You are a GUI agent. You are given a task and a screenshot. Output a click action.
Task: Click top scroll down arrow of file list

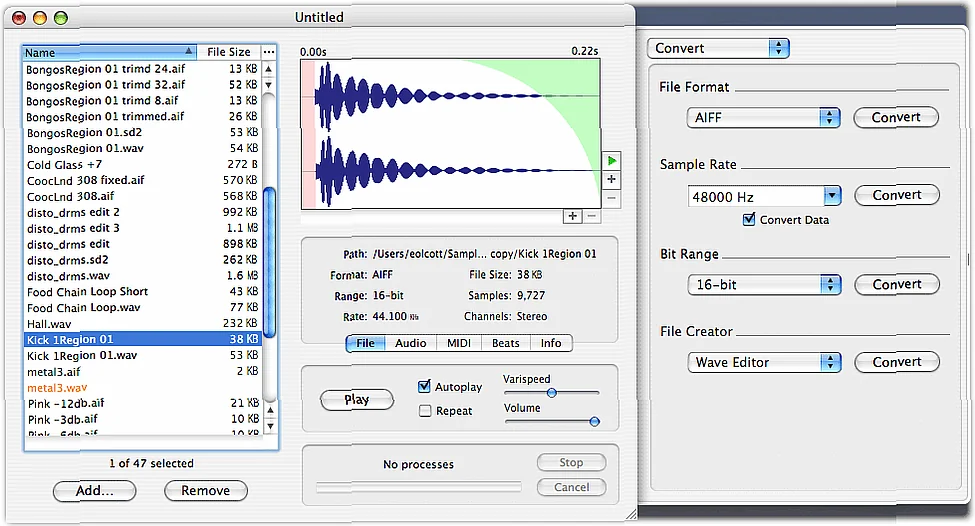(269, 85)
